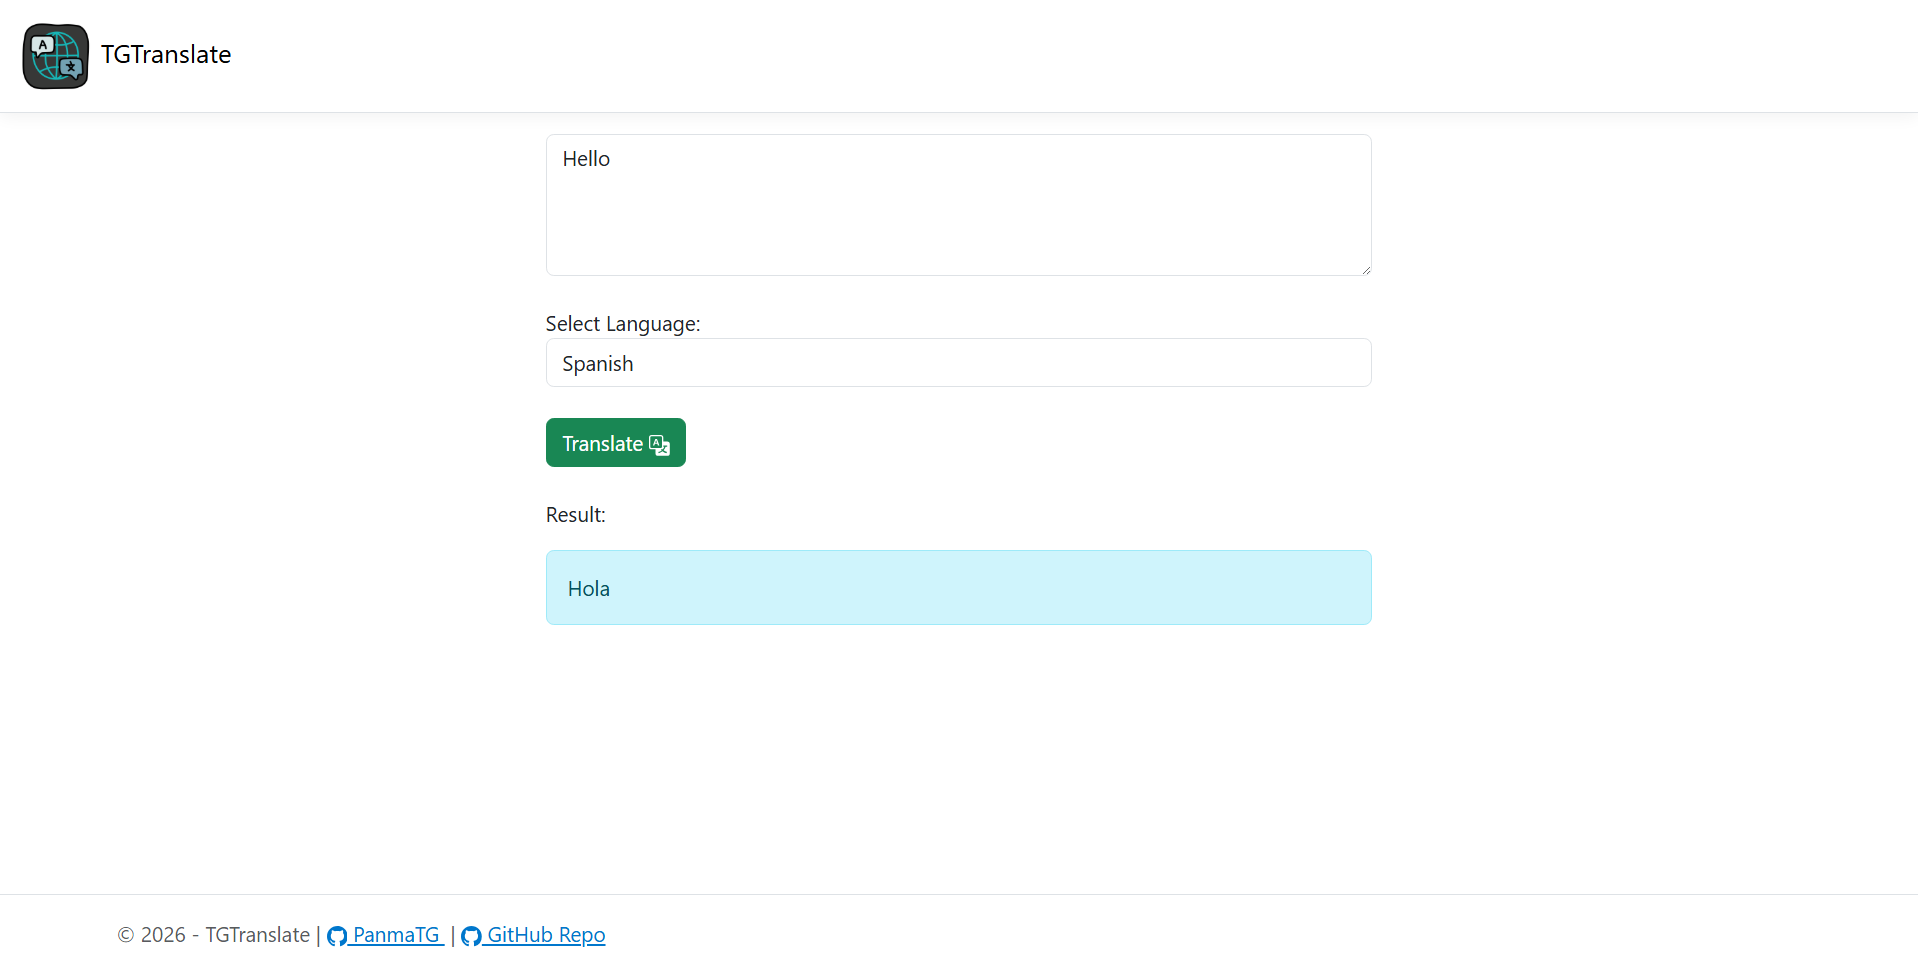This screenshot has width=1918, height=973.
Task: Open the TGTranslate home title in header
Action: (166, 55)
